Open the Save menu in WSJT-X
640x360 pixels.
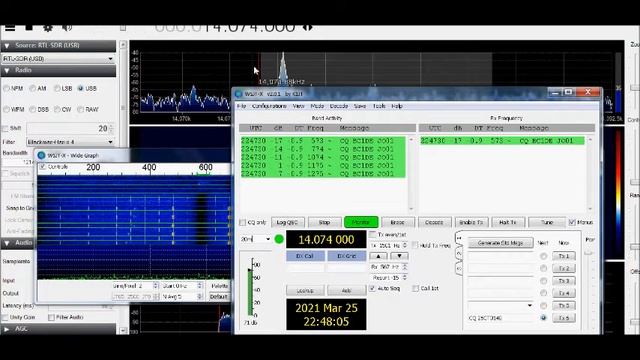click(360, 106)
